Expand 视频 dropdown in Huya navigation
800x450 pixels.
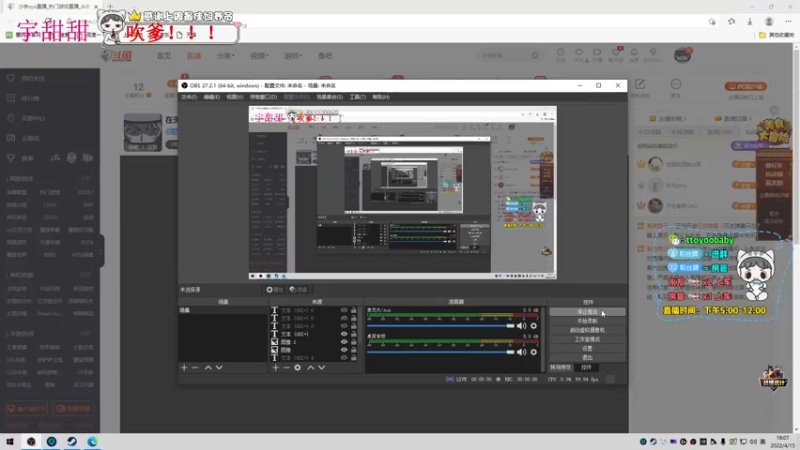click(259, 56)
